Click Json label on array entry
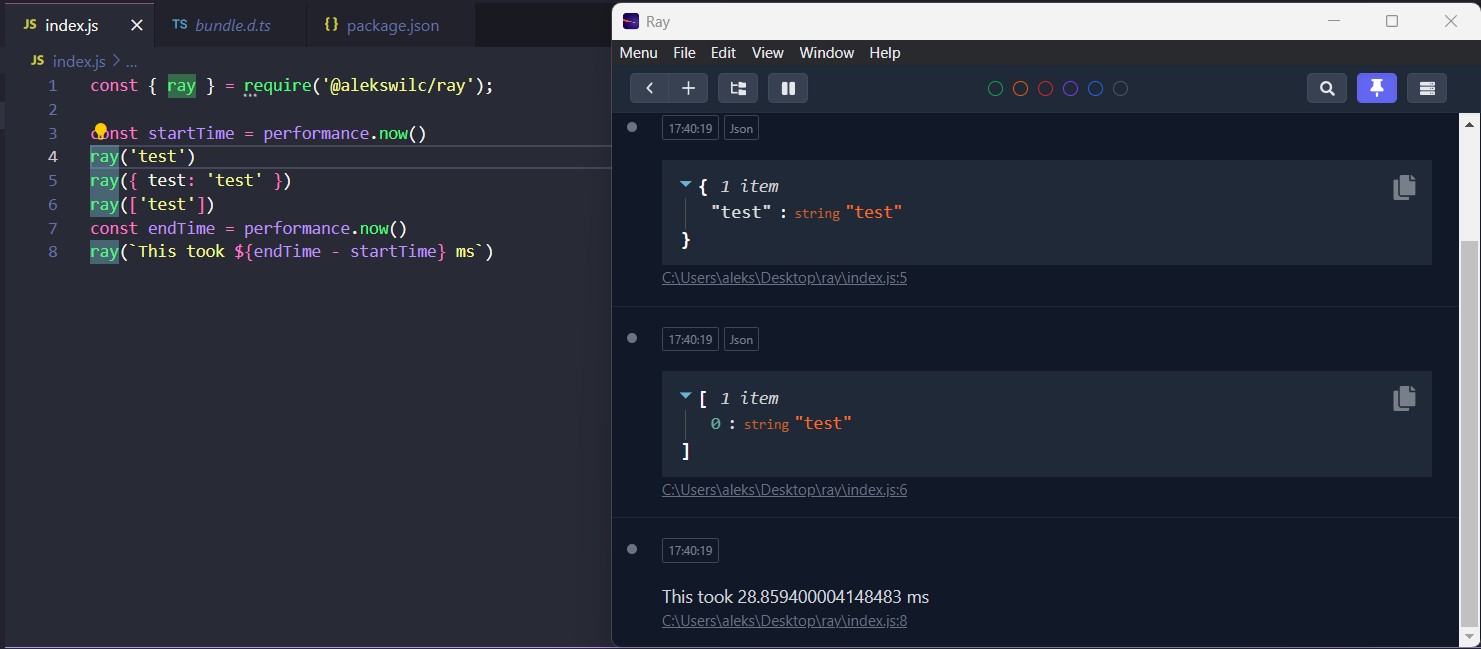This screenshot has width=1481, height=649. coord(741,340)
